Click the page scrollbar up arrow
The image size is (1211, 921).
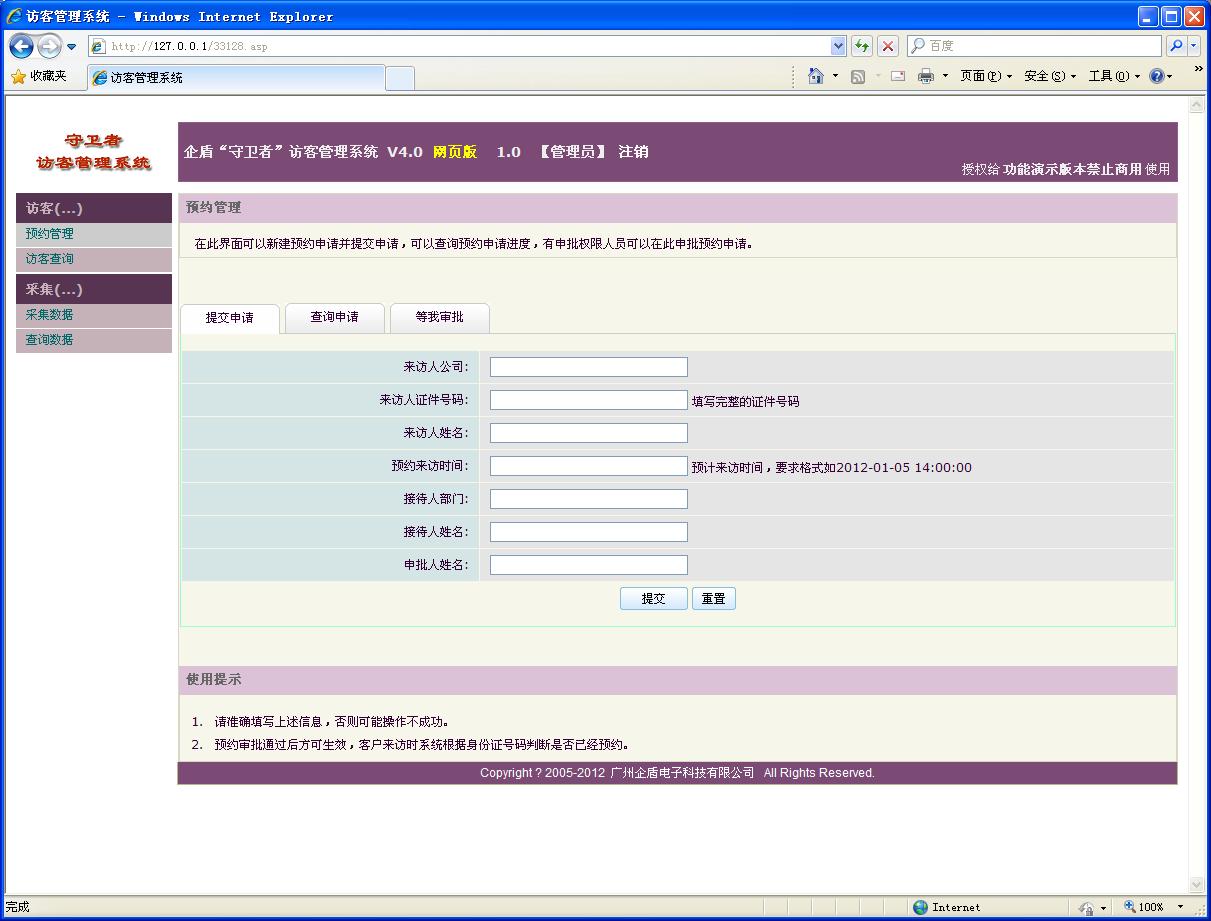tap(1196, 105)
